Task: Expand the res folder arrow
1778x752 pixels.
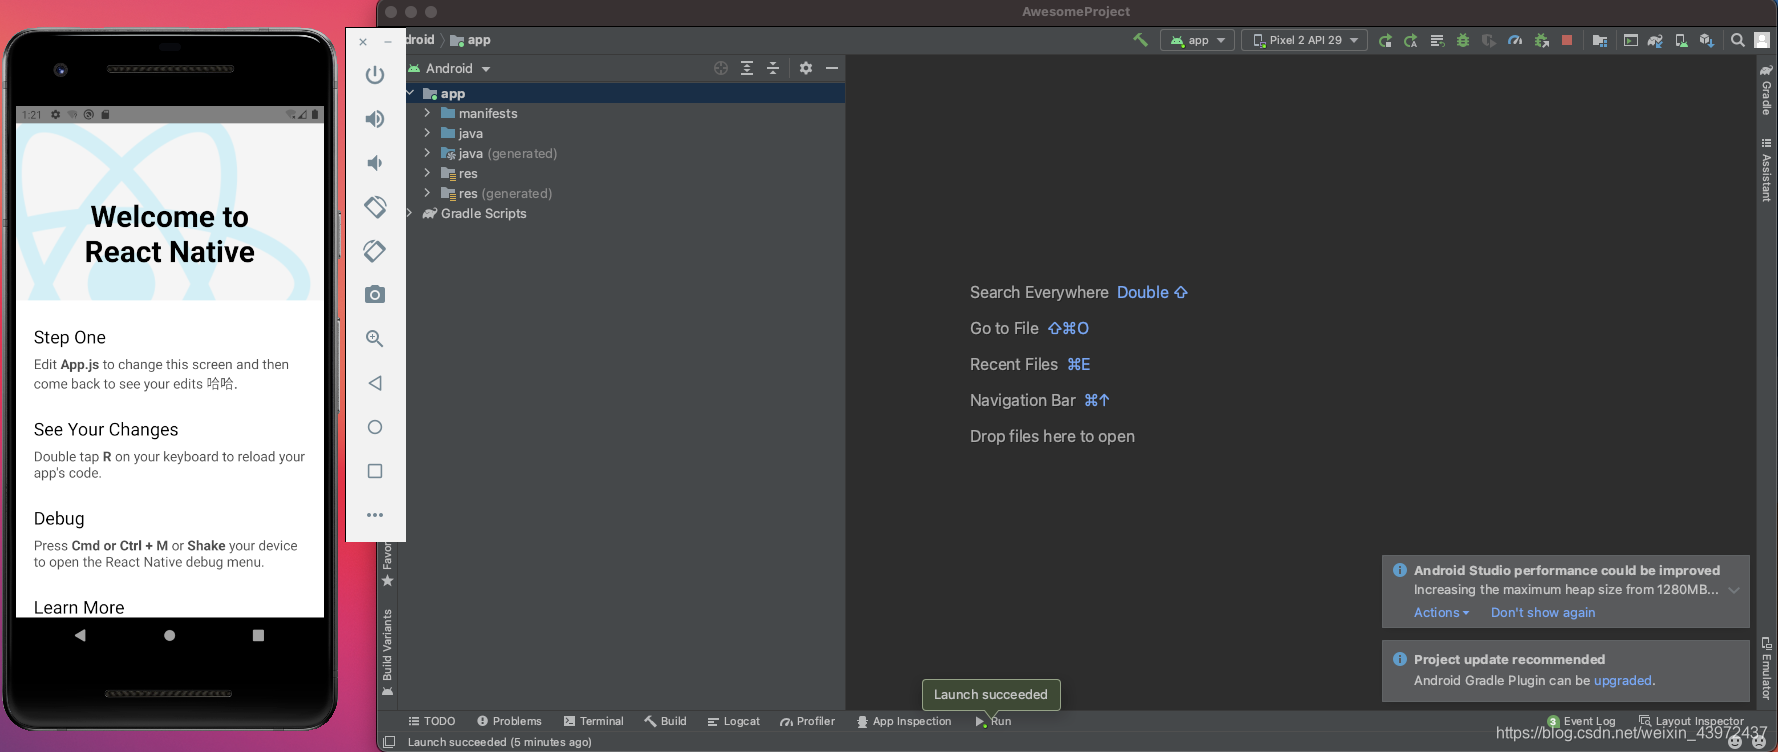Action: pyautogui.click(x=427, y=173)
